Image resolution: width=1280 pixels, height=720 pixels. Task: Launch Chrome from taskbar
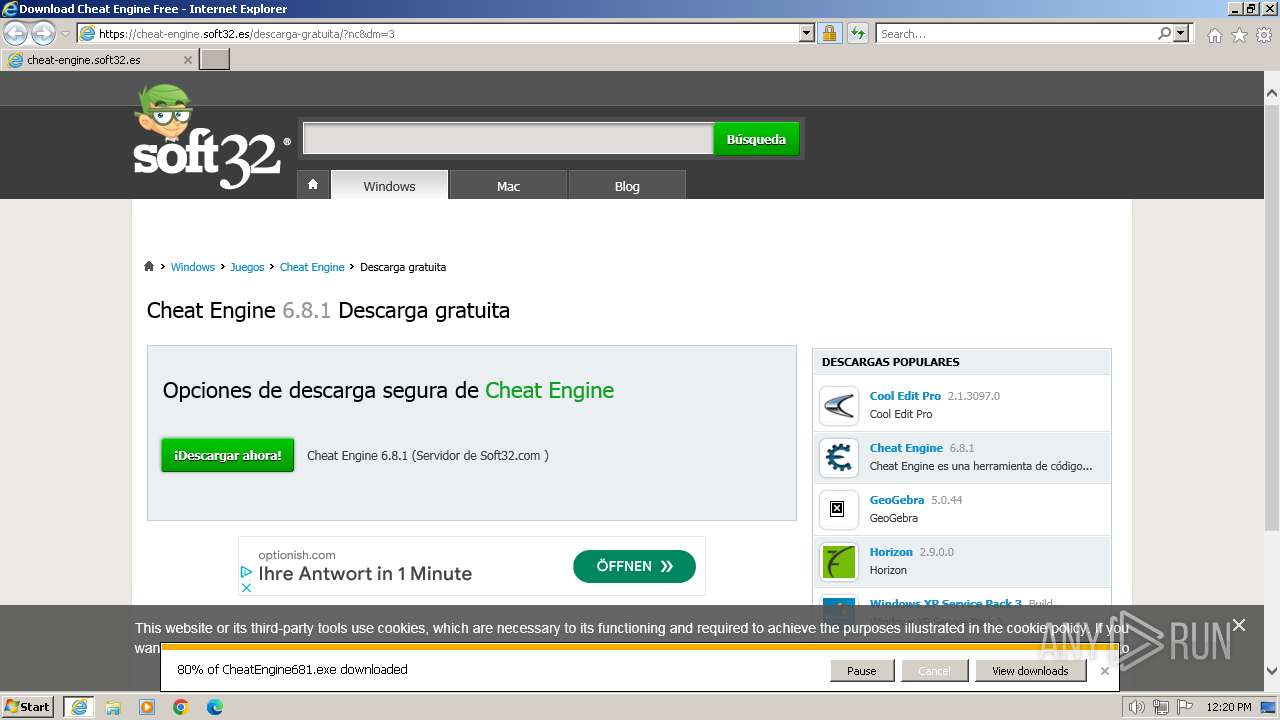click(x=181, y=707)
